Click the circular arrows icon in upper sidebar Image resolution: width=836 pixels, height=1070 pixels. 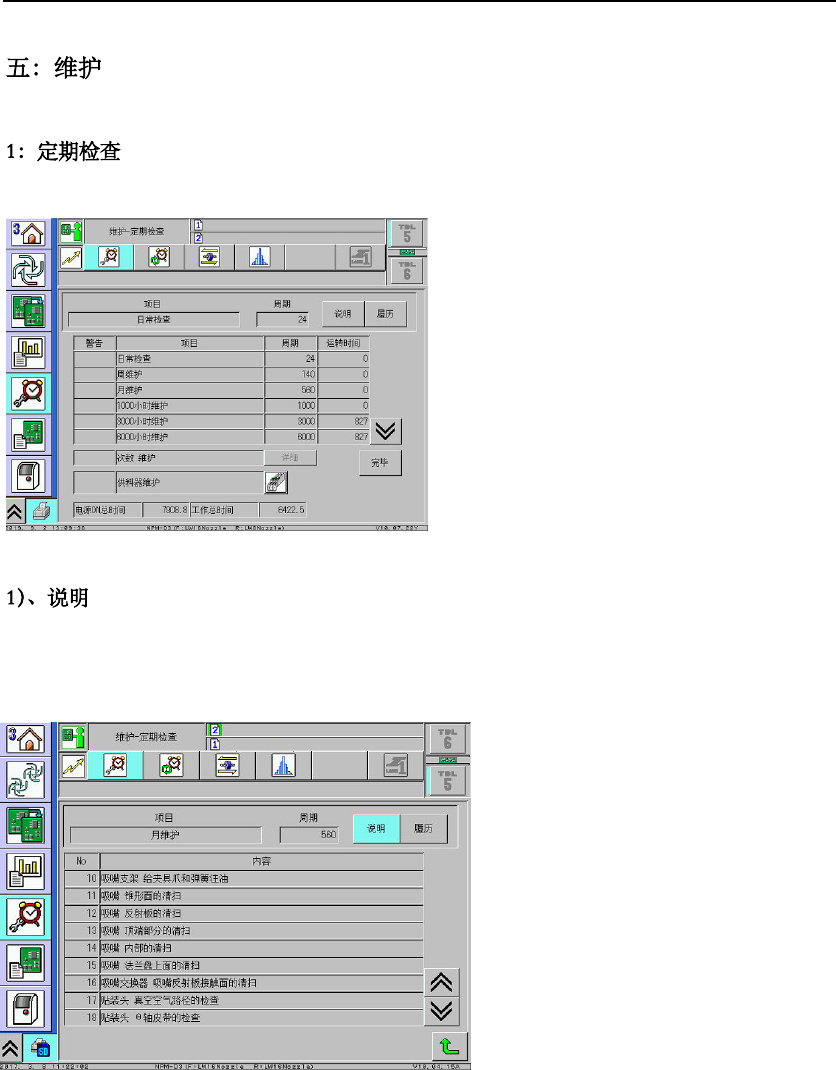(29, 270)
